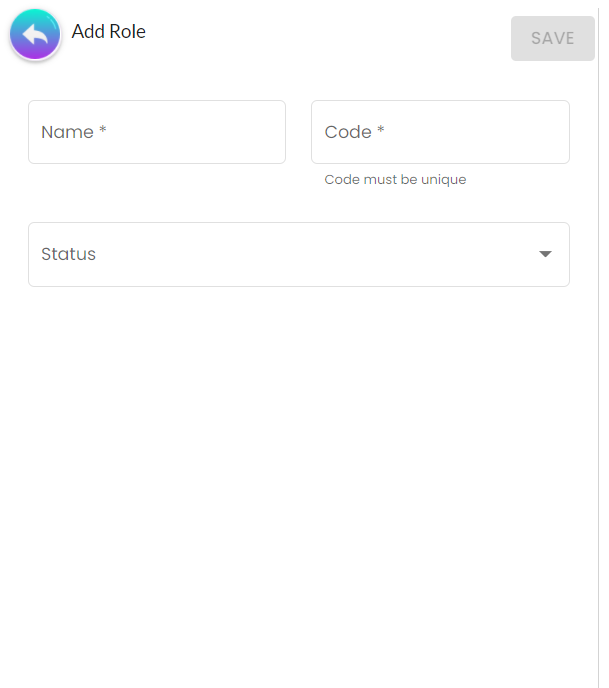Click the Status dropdown arrow

tap(545, 254)
